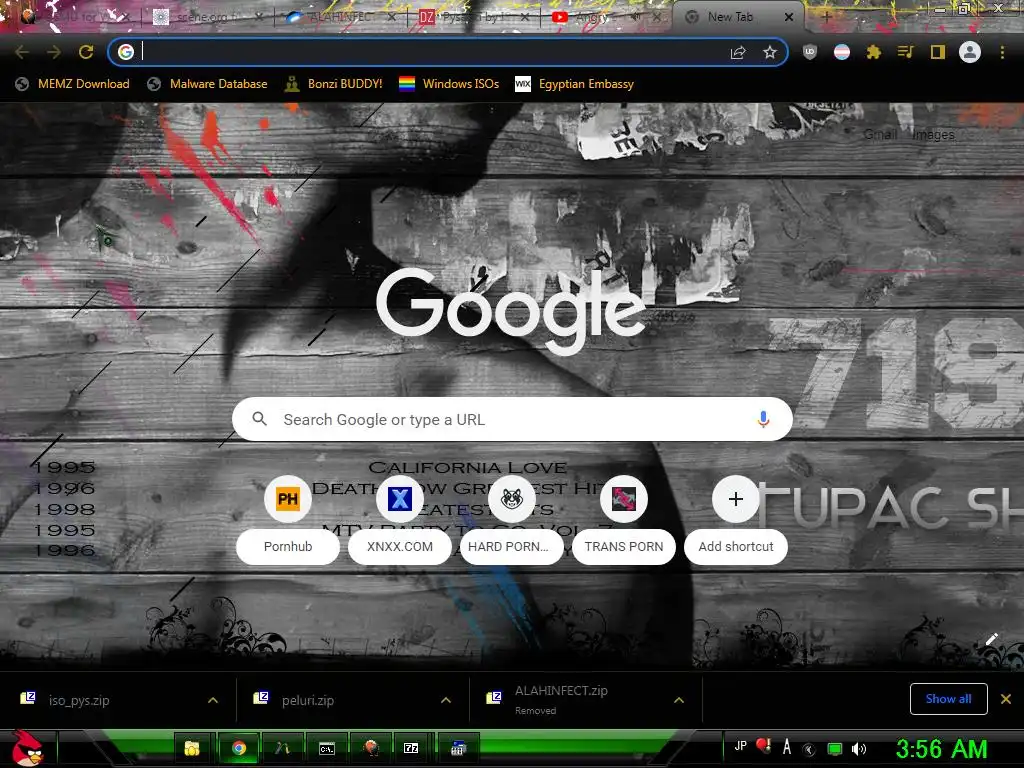The width and height of the screenshot is (1024, 768).
Task: Click the green monitor tray icon
Action: click(835, 748)
